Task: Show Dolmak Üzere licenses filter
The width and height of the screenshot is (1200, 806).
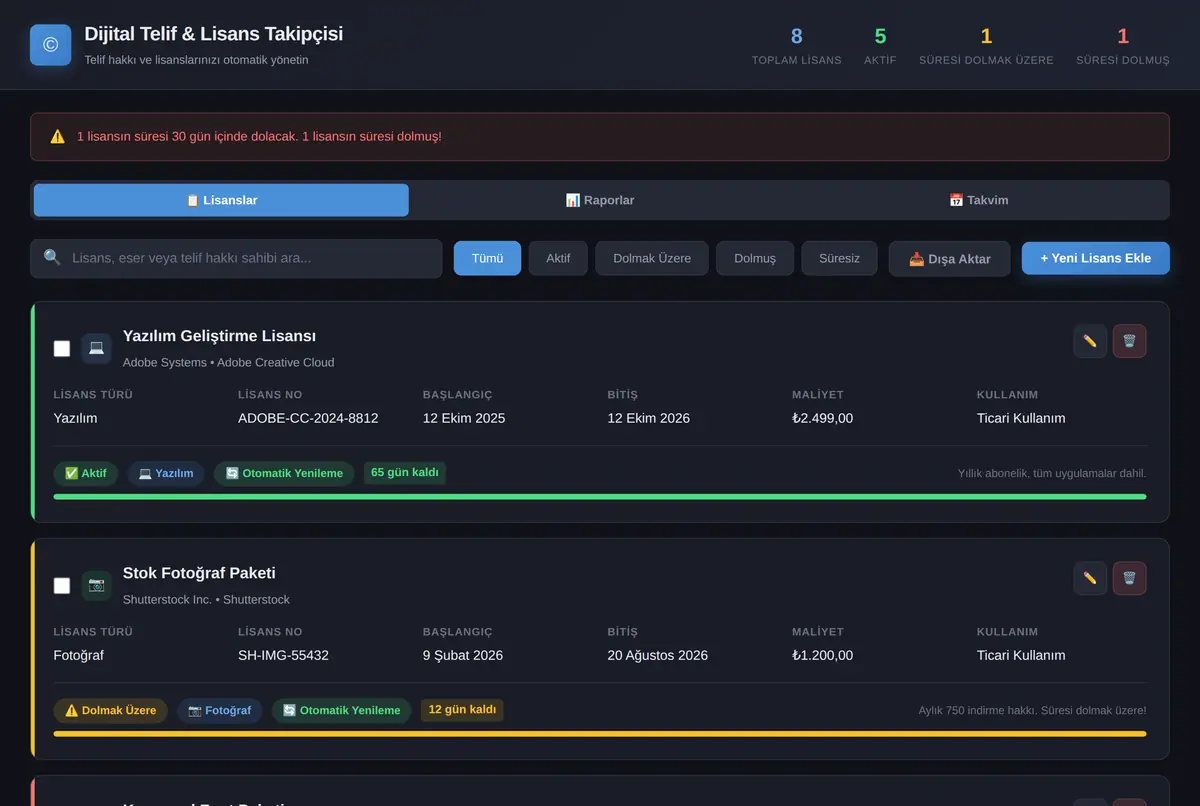Action: pos(652,258)
